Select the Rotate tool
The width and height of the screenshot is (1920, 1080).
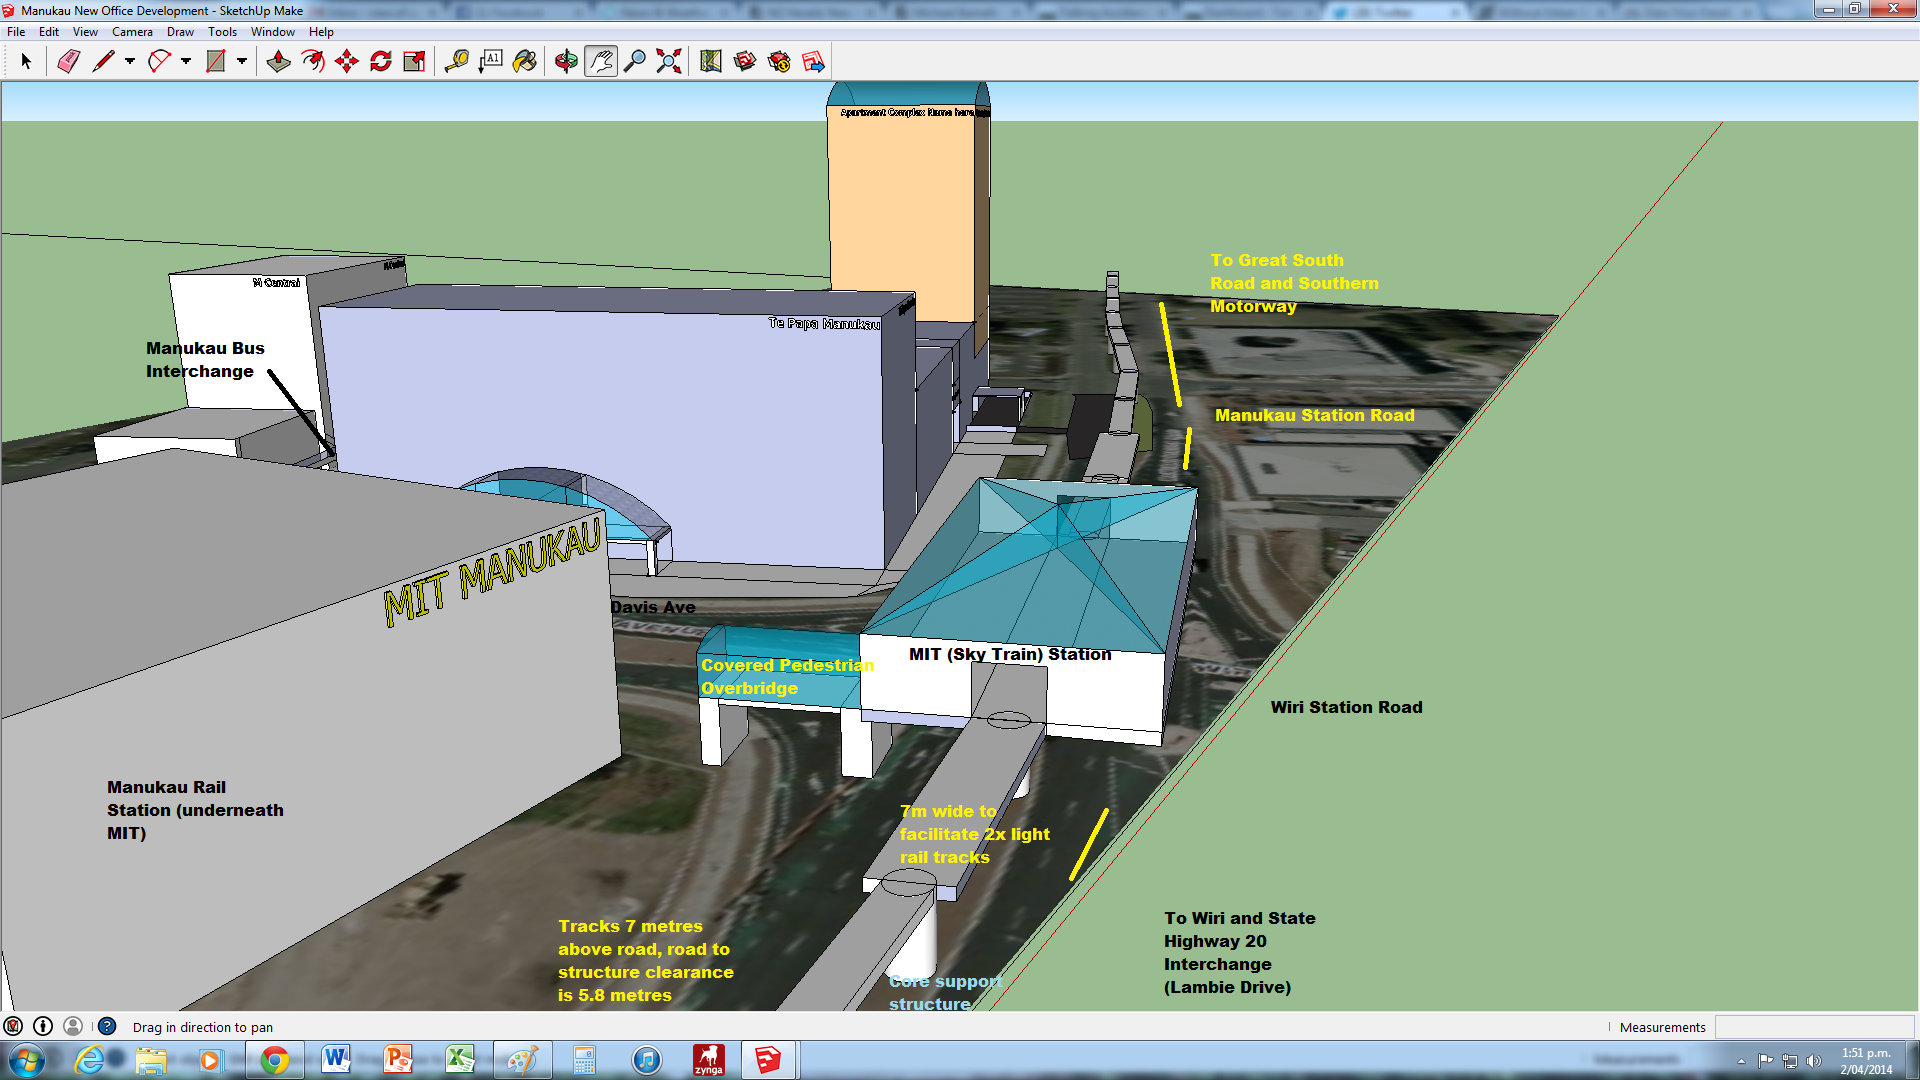click(381, 62)
